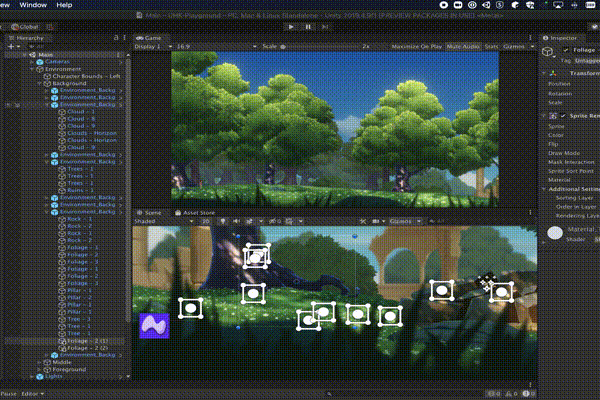Open the Window menu

tap(33, 5)
